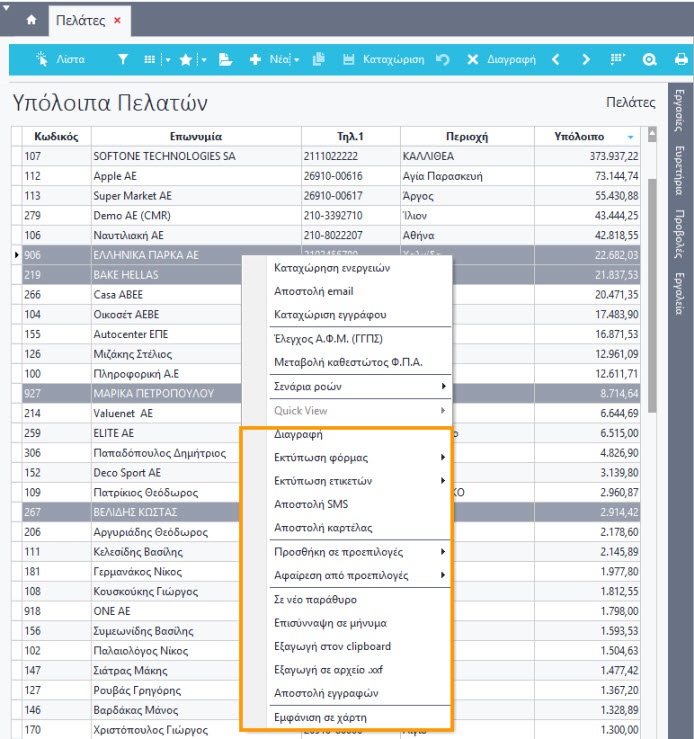Go to previous record arrow
The height and width of the screenshot is (739, 694).
coord(556,60)
